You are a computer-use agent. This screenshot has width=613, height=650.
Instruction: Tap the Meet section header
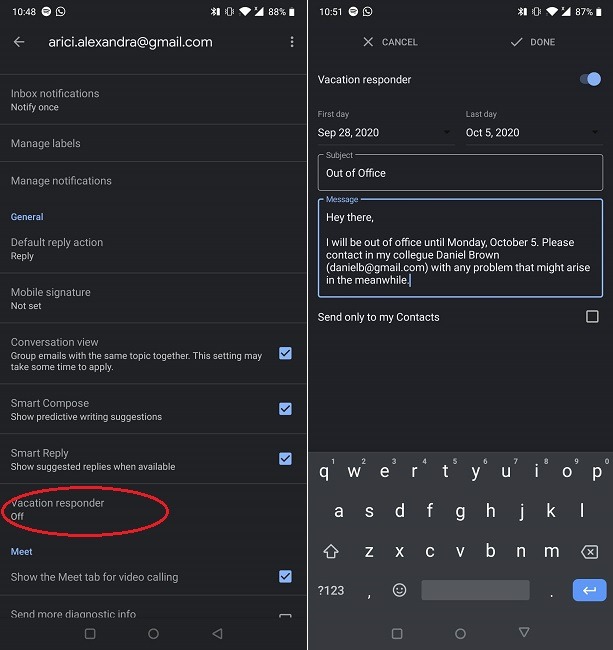point(22,552)
